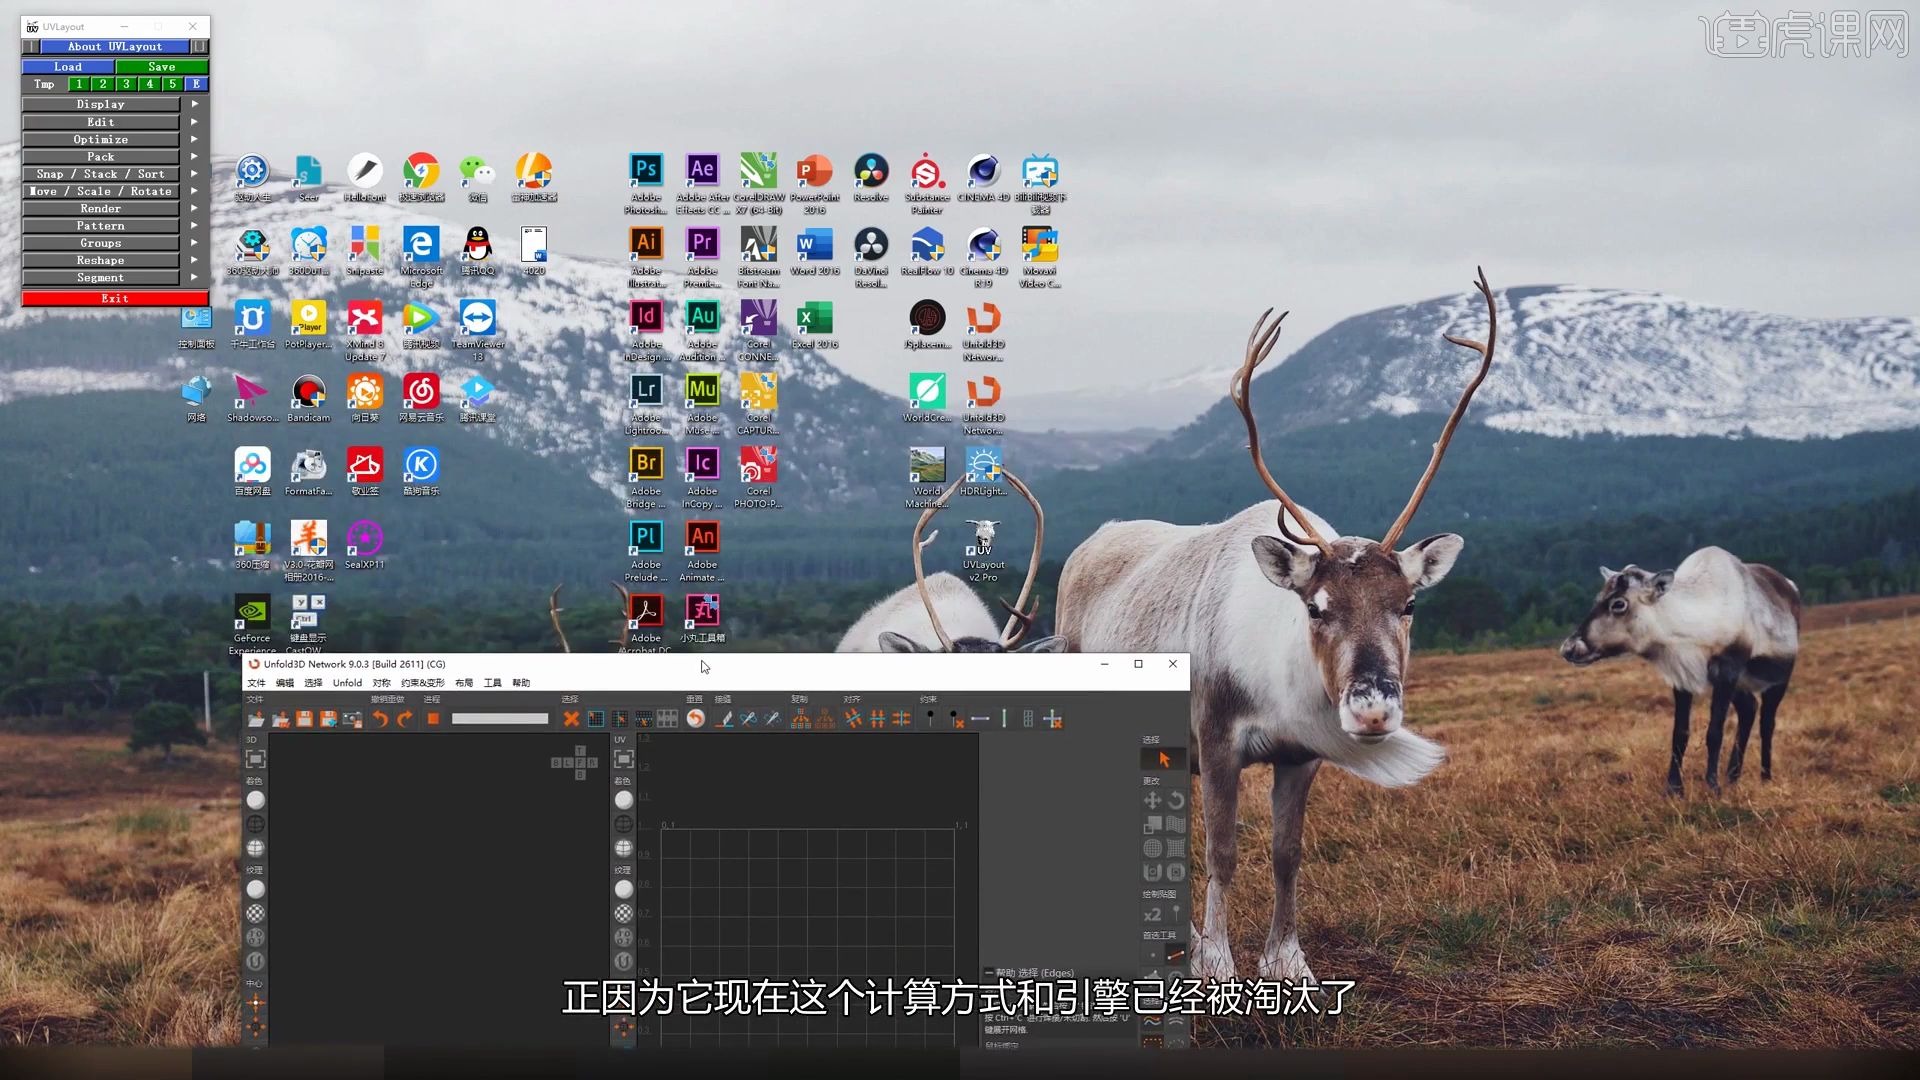
Task: Expand the Segment section arrow
Action: [x=195, y=278]
